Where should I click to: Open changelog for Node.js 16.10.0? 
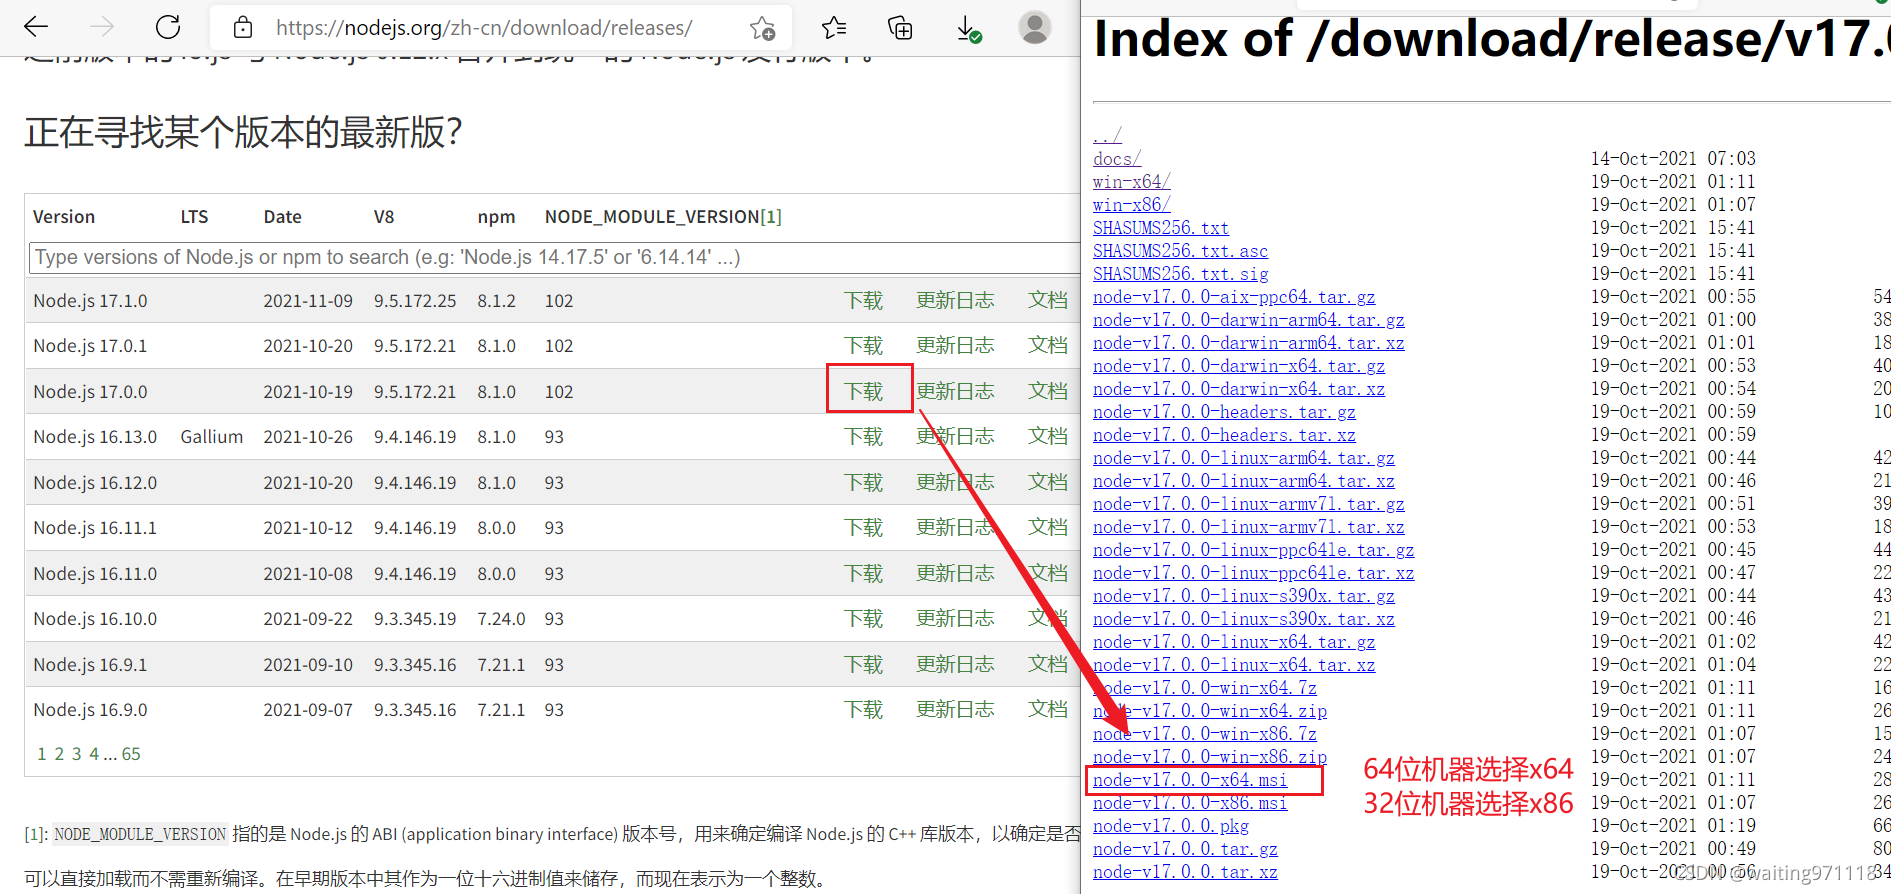(x=955, y=618)
